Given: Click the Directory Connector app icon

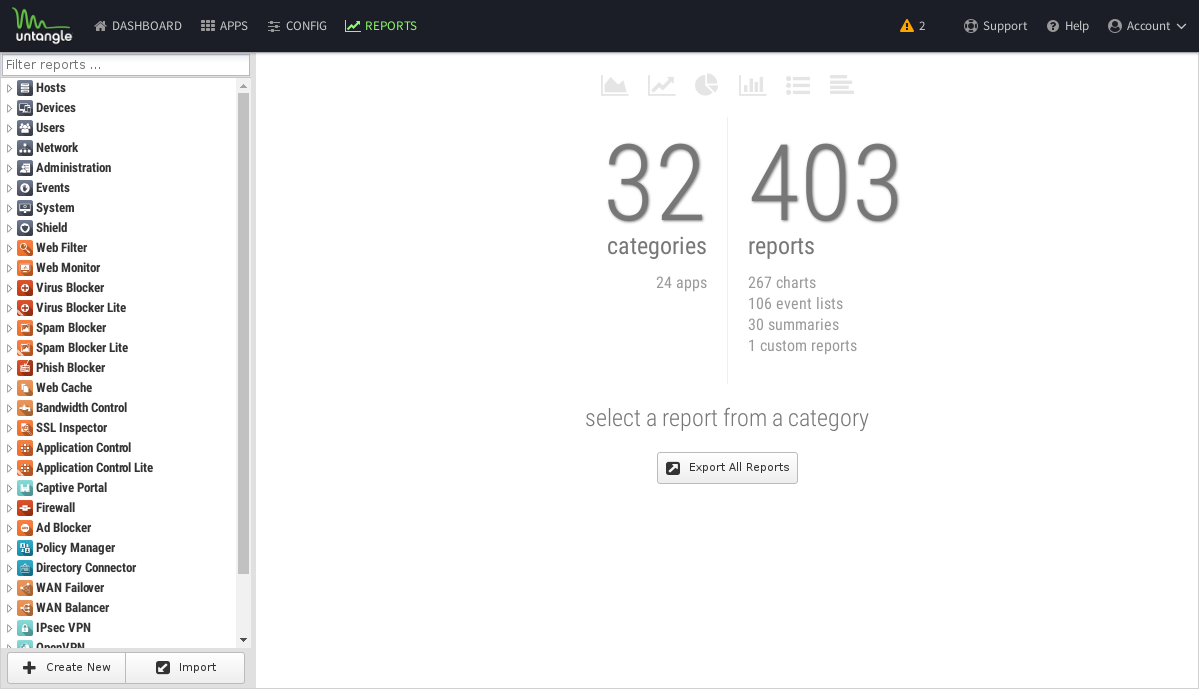Looking at the screenshot, I should 25,567.
